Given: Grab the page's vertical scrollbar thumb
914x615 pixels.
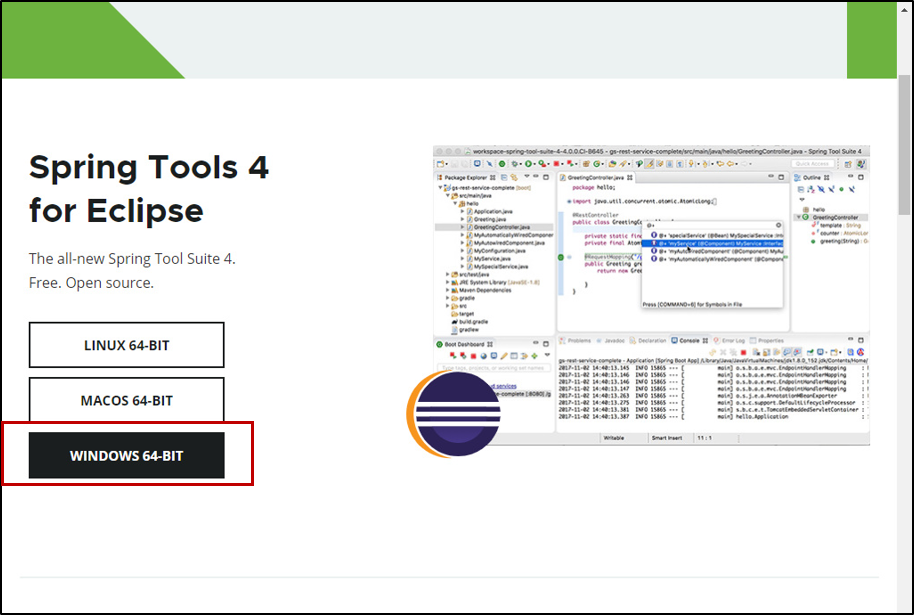Looking at the screenshot, I should pos(904,145).
